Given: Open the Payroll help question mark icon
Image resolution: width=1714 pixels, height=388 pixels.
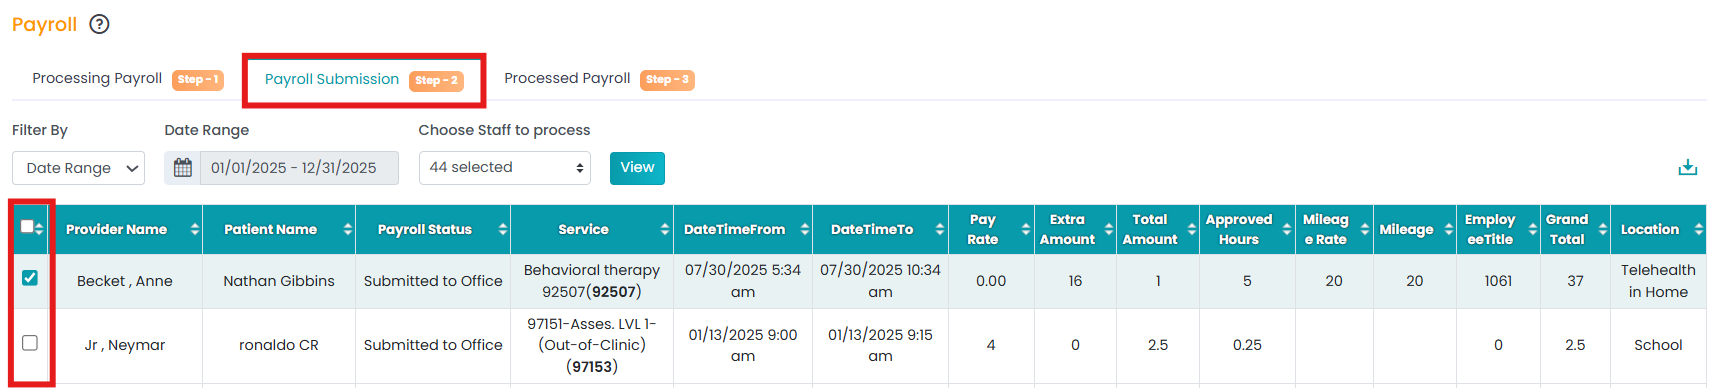Looking at the screenshot, I should click(x=99, y=24).
